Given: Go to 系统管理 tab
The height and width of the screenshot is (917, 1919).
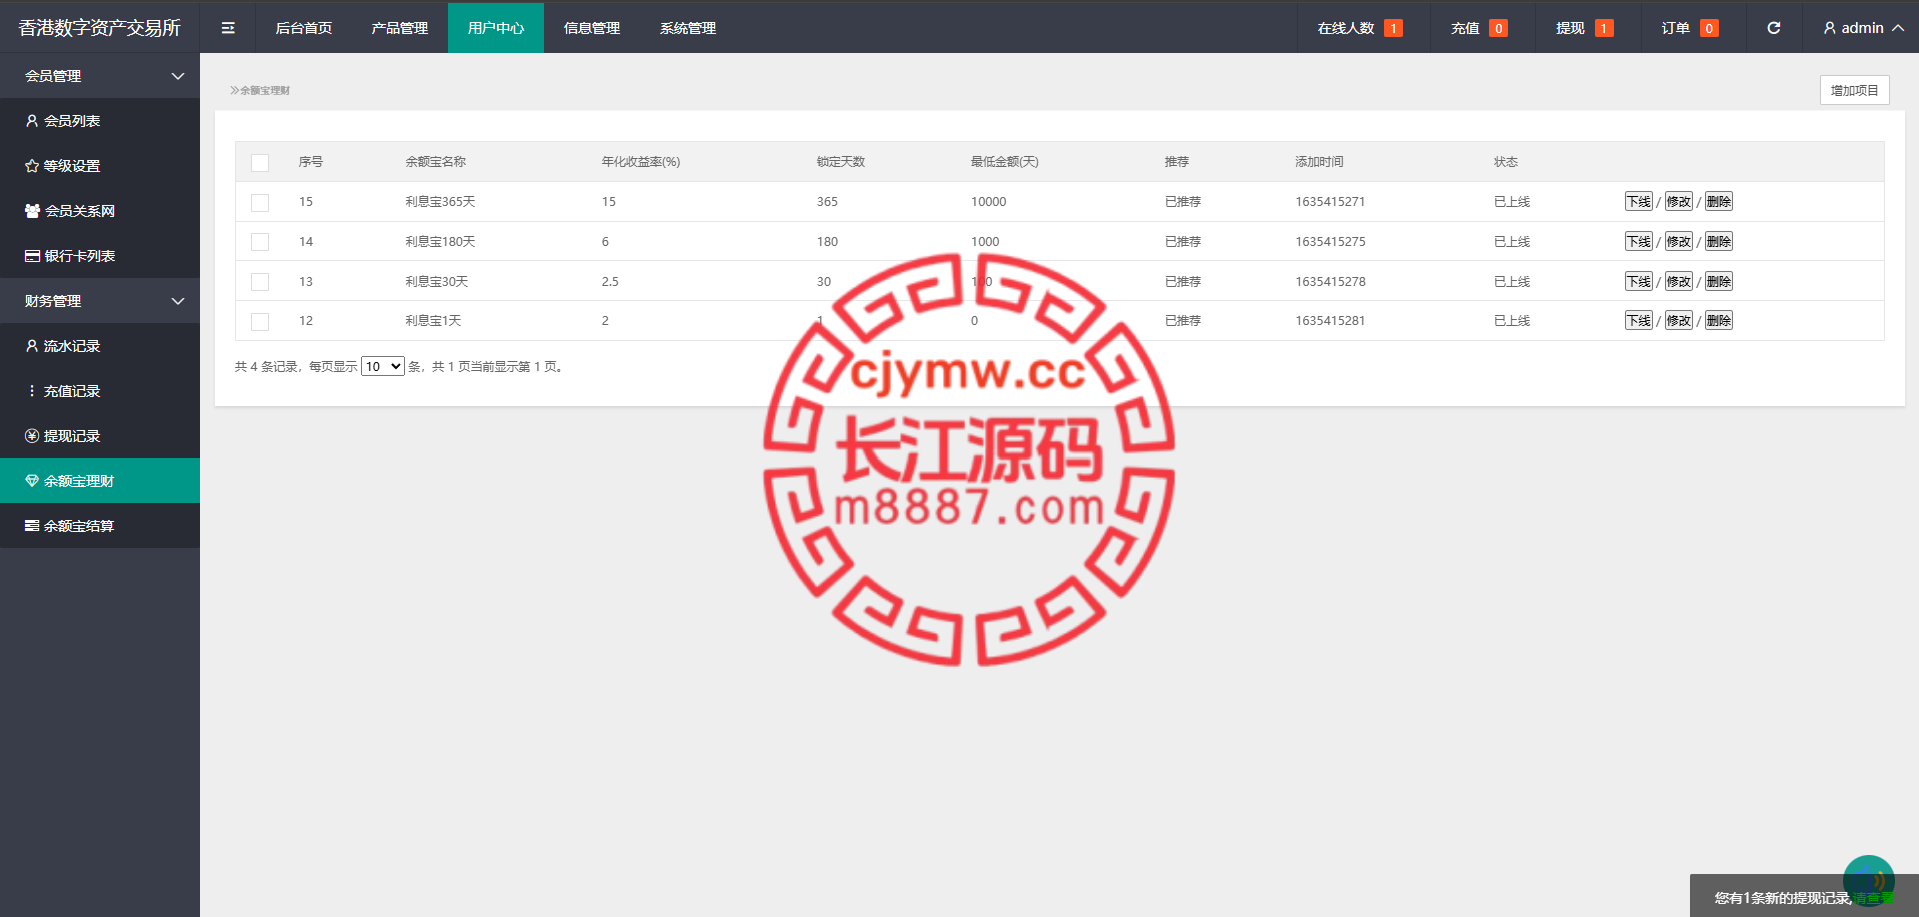Looking at the screenshot, I should (x=688, y=28).
